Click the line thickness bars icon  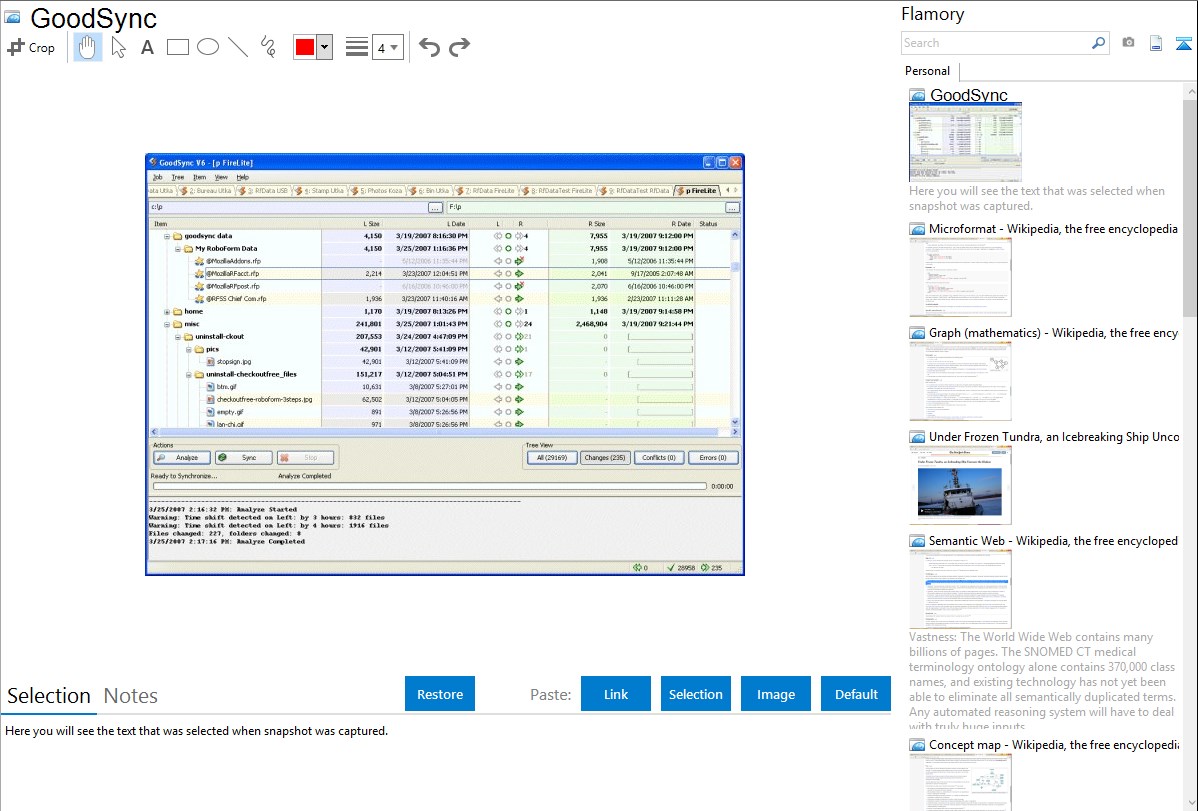[x=357, y=47]
